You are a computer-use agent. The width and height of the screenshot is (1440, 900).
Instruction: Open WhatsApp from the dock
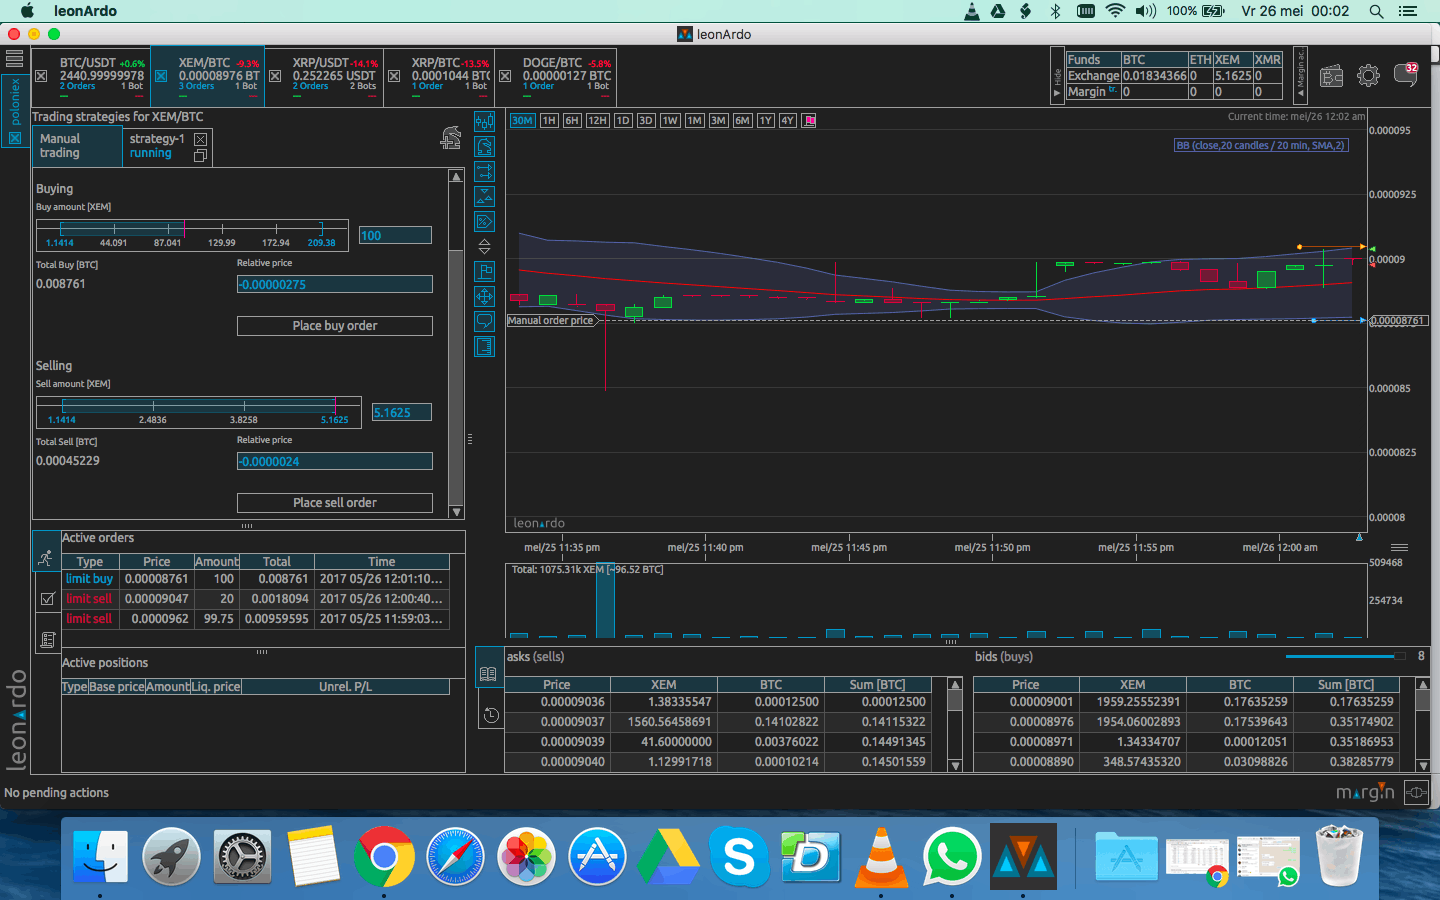tap(952, 857)
